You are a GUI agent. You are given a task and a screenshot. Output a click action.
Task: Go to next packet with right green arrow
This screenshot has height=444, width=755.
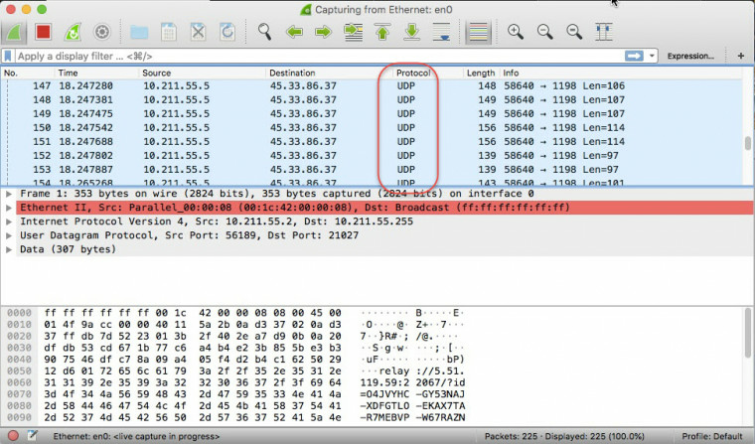tap(324, 32)
